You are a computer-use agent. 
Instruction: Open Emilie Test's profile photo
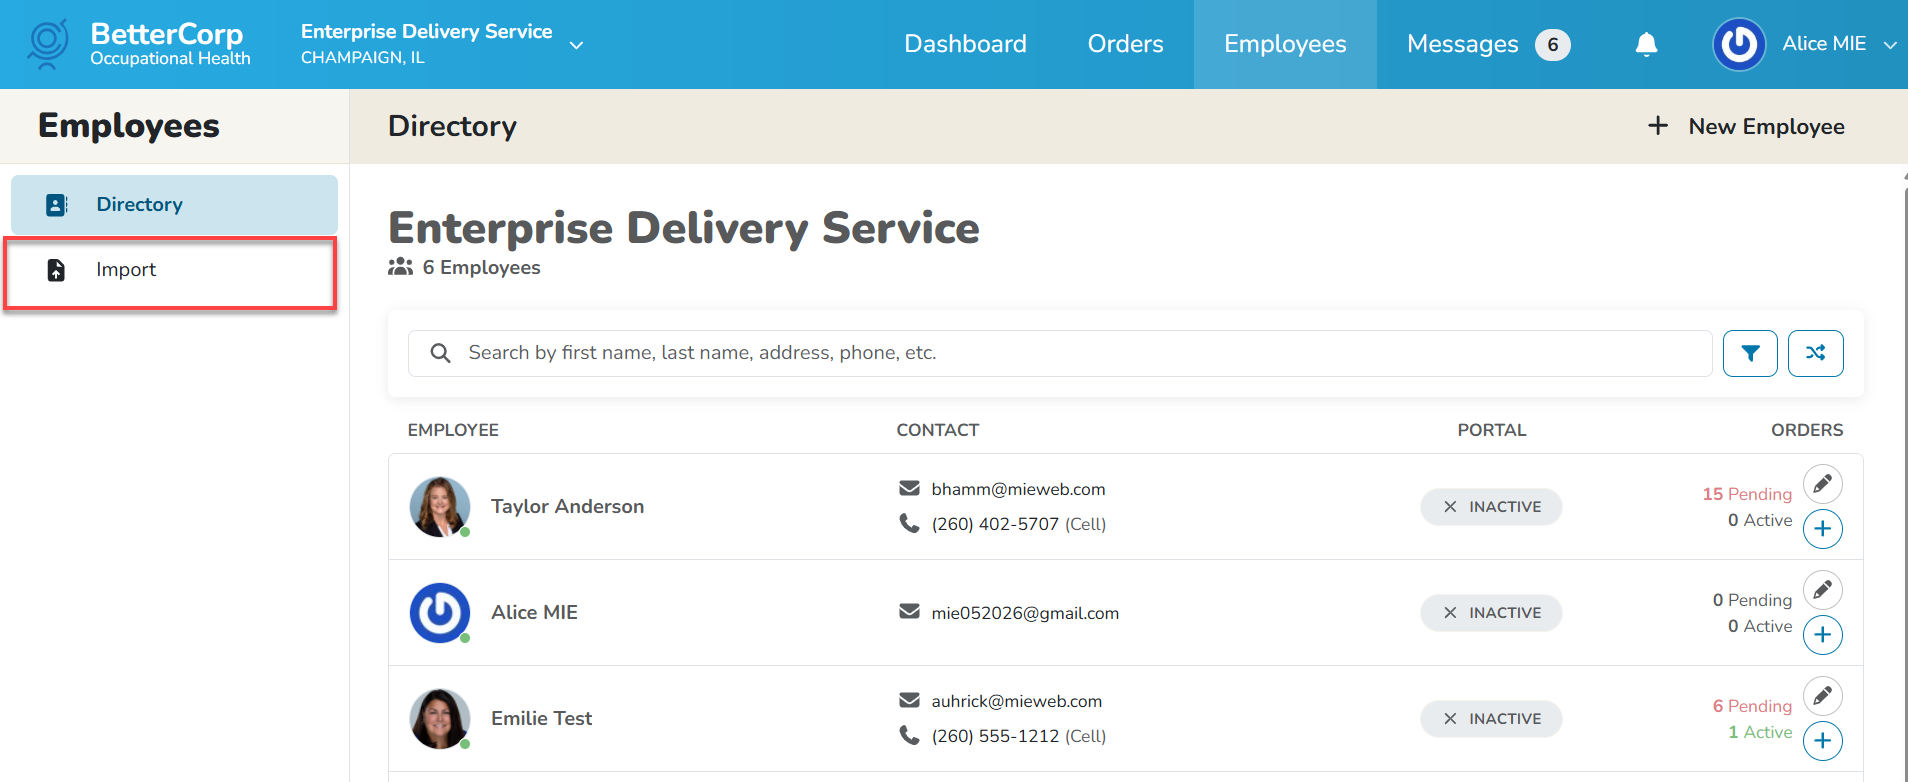440,719
